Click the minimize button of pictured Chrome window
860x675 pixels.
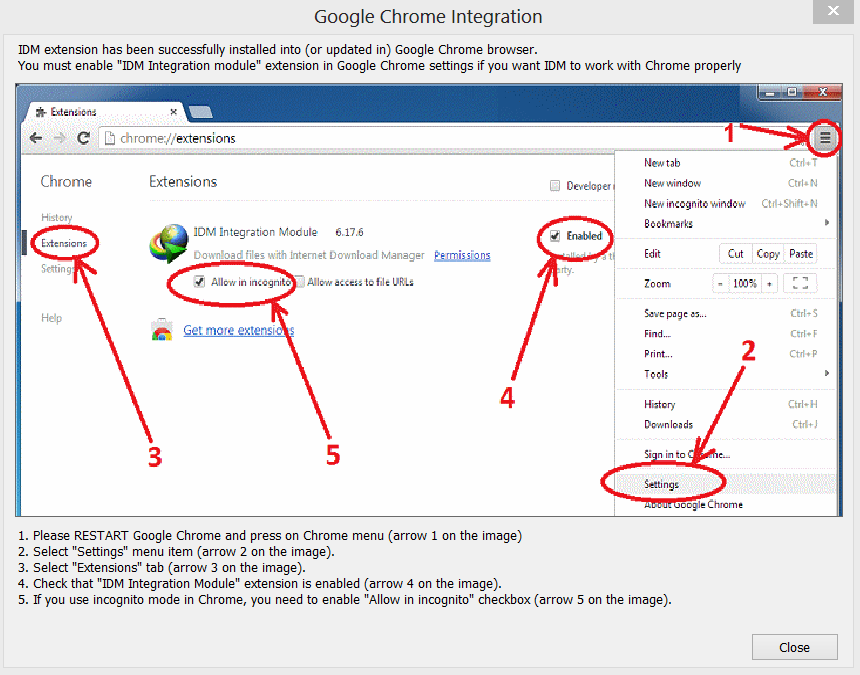[x=770, y=93]
